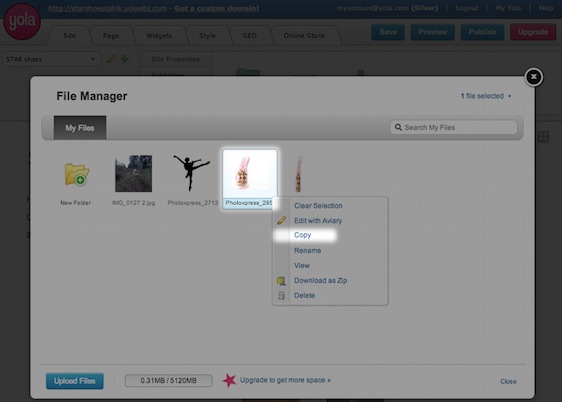The width and height of the screenshot is (562, 402).
Task: Click the yola logo
Action: click(x=22, y=21)
